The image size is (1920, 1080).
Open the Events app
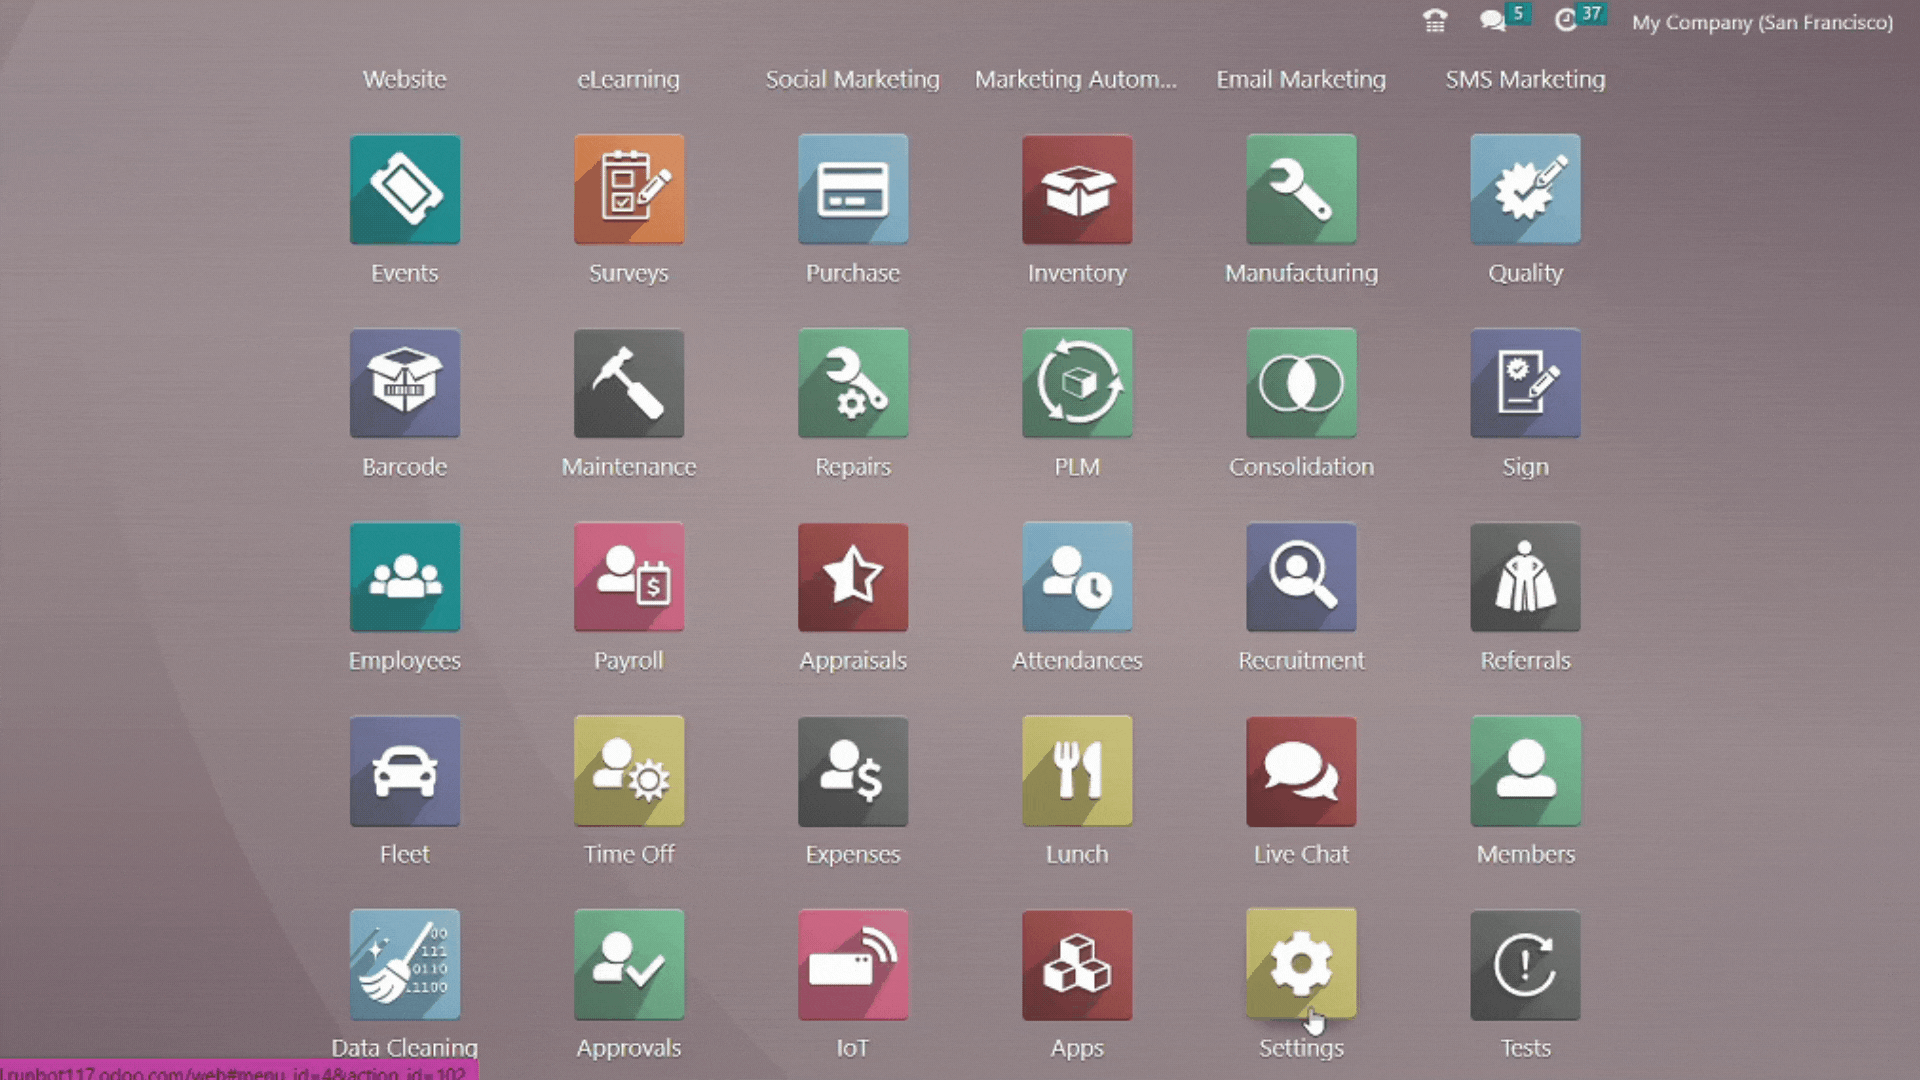pos(405,190)
